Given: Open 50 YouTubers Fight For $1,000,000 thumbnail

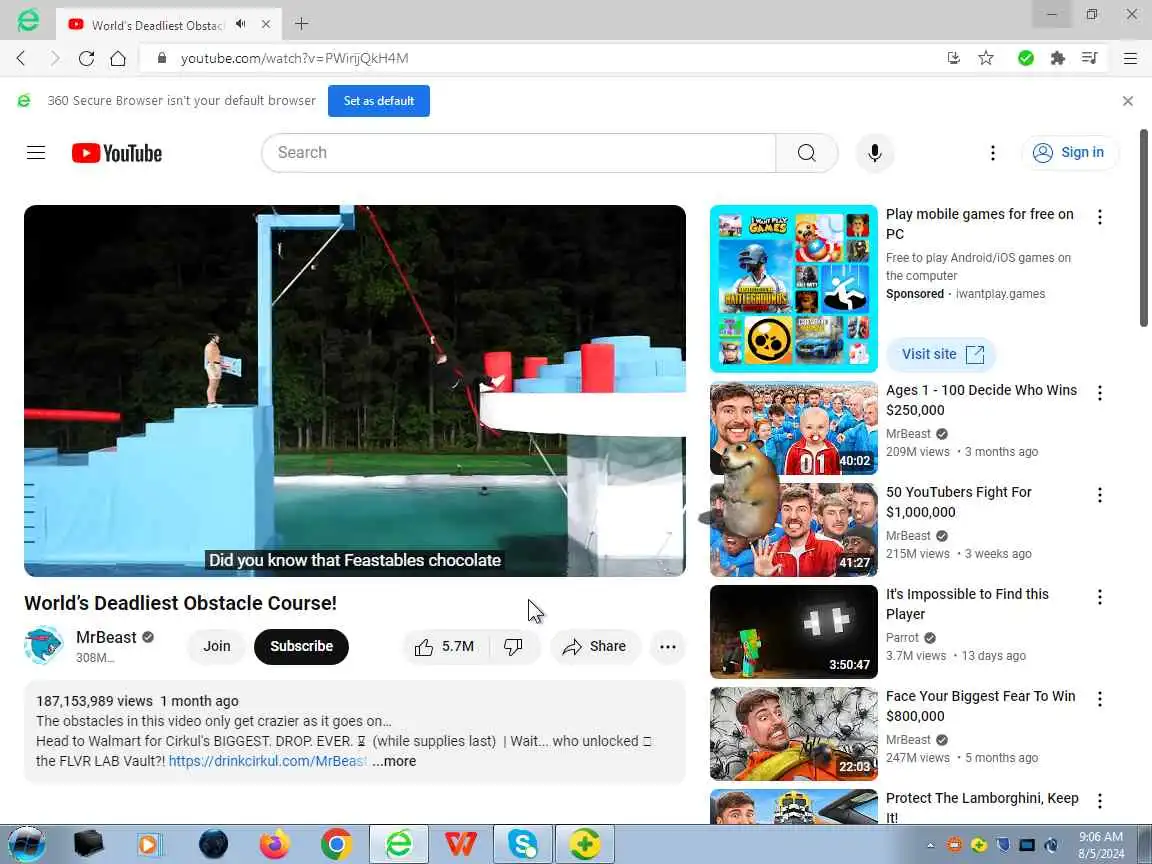Looking at the screenshot, I should [793, 530].
